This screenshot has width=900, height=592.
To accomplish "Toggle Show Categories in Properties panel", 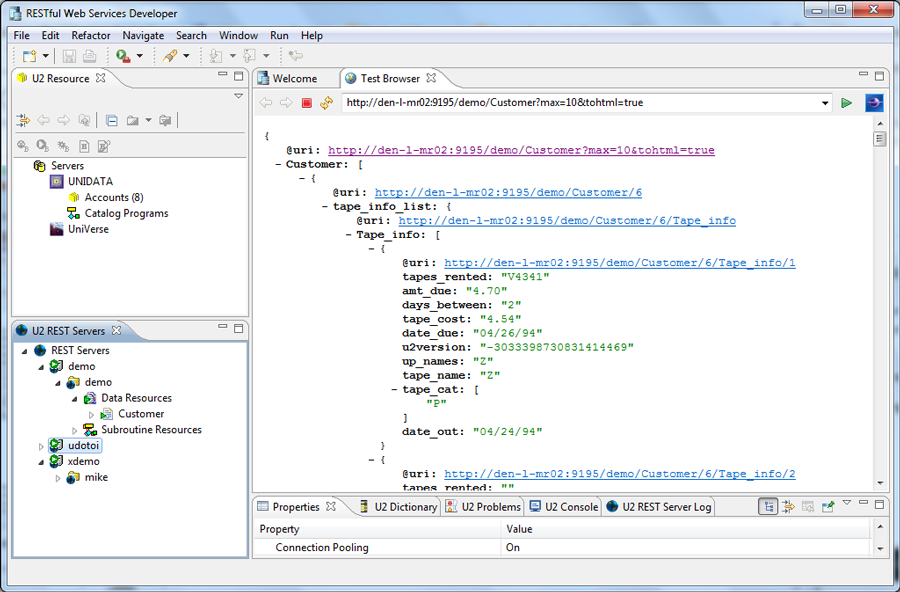I will 768,506.
